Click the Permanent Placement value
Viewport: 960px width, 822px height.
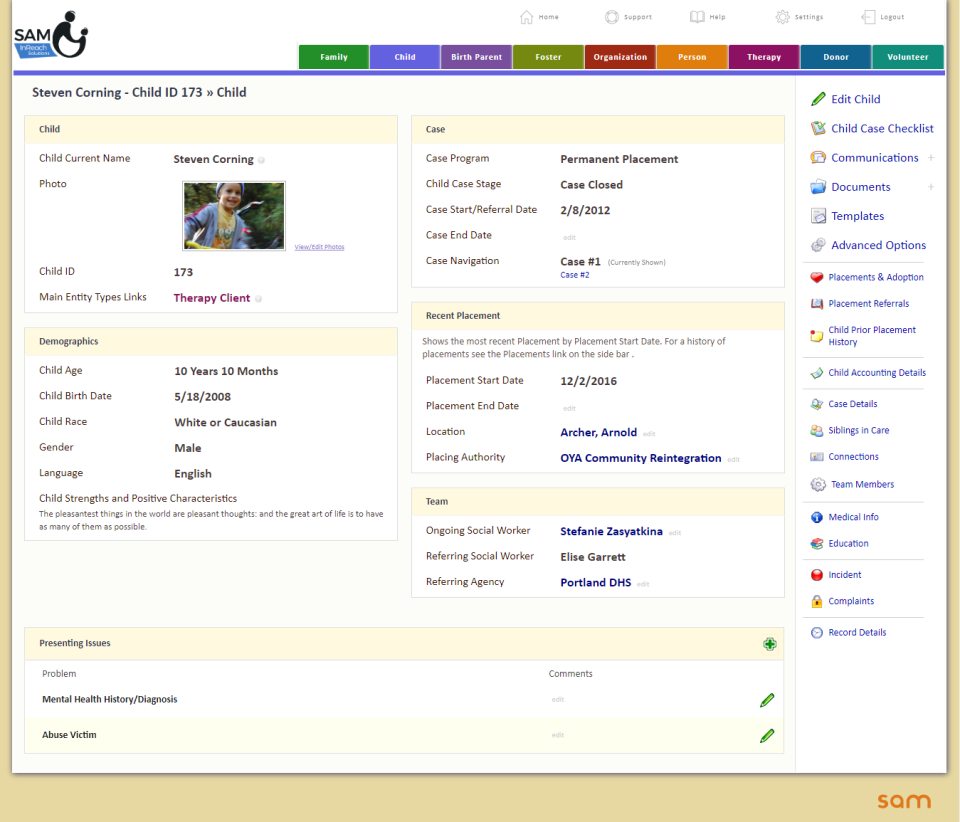pyautogui.click(x=619, y=159)
